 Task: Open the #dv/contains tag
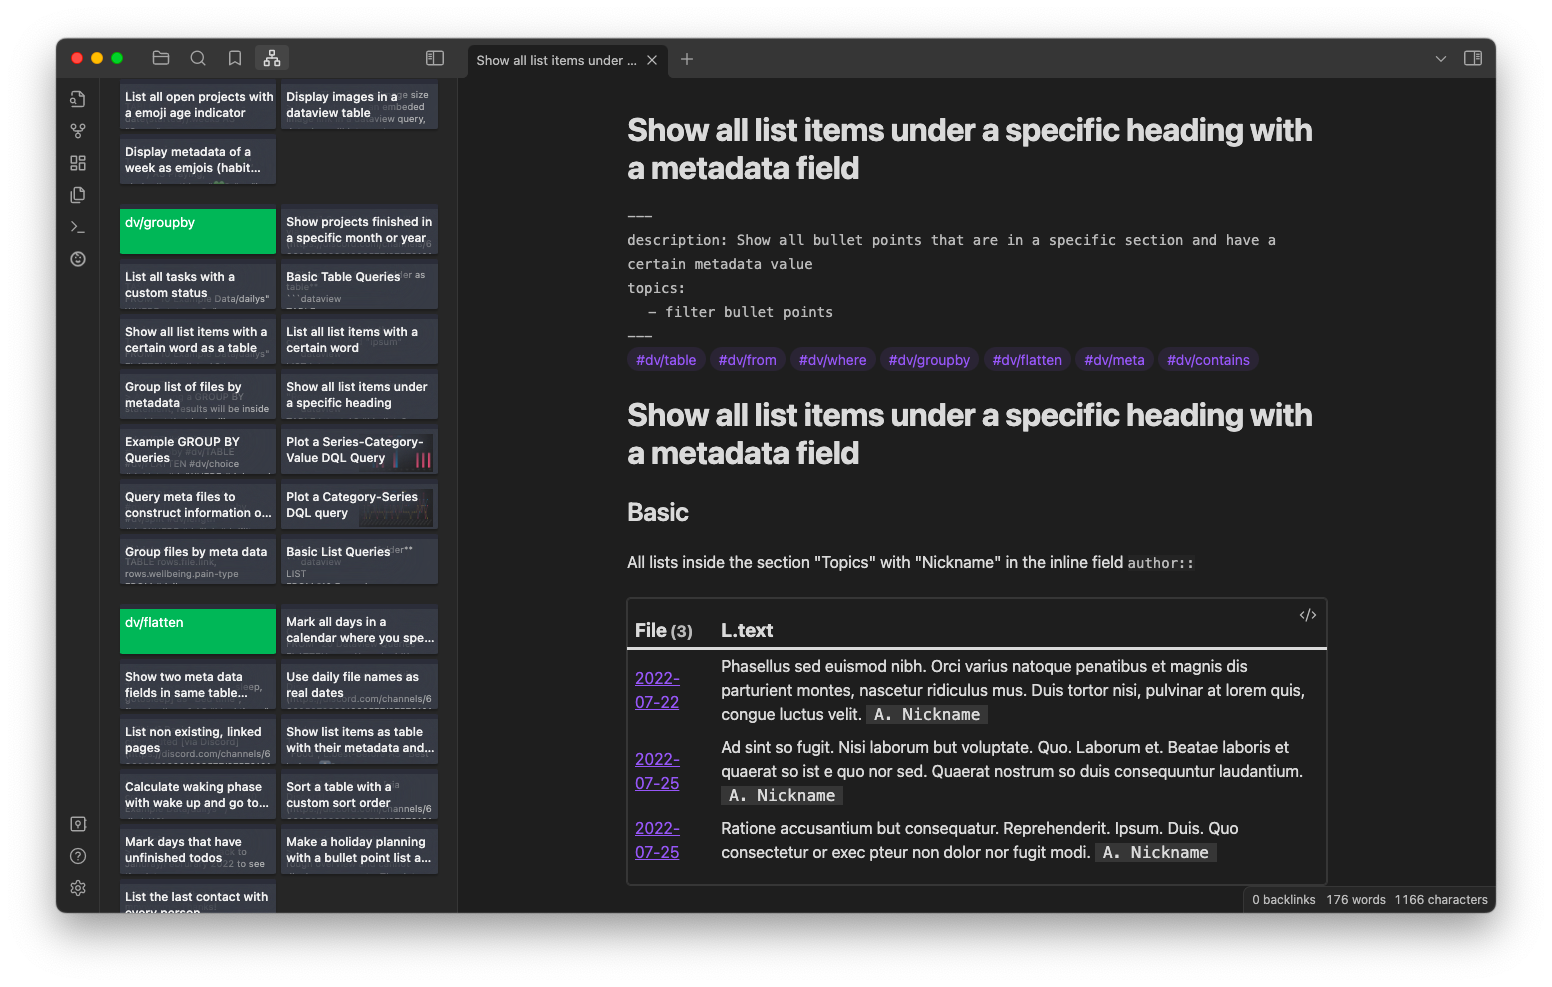[1208, 360]
